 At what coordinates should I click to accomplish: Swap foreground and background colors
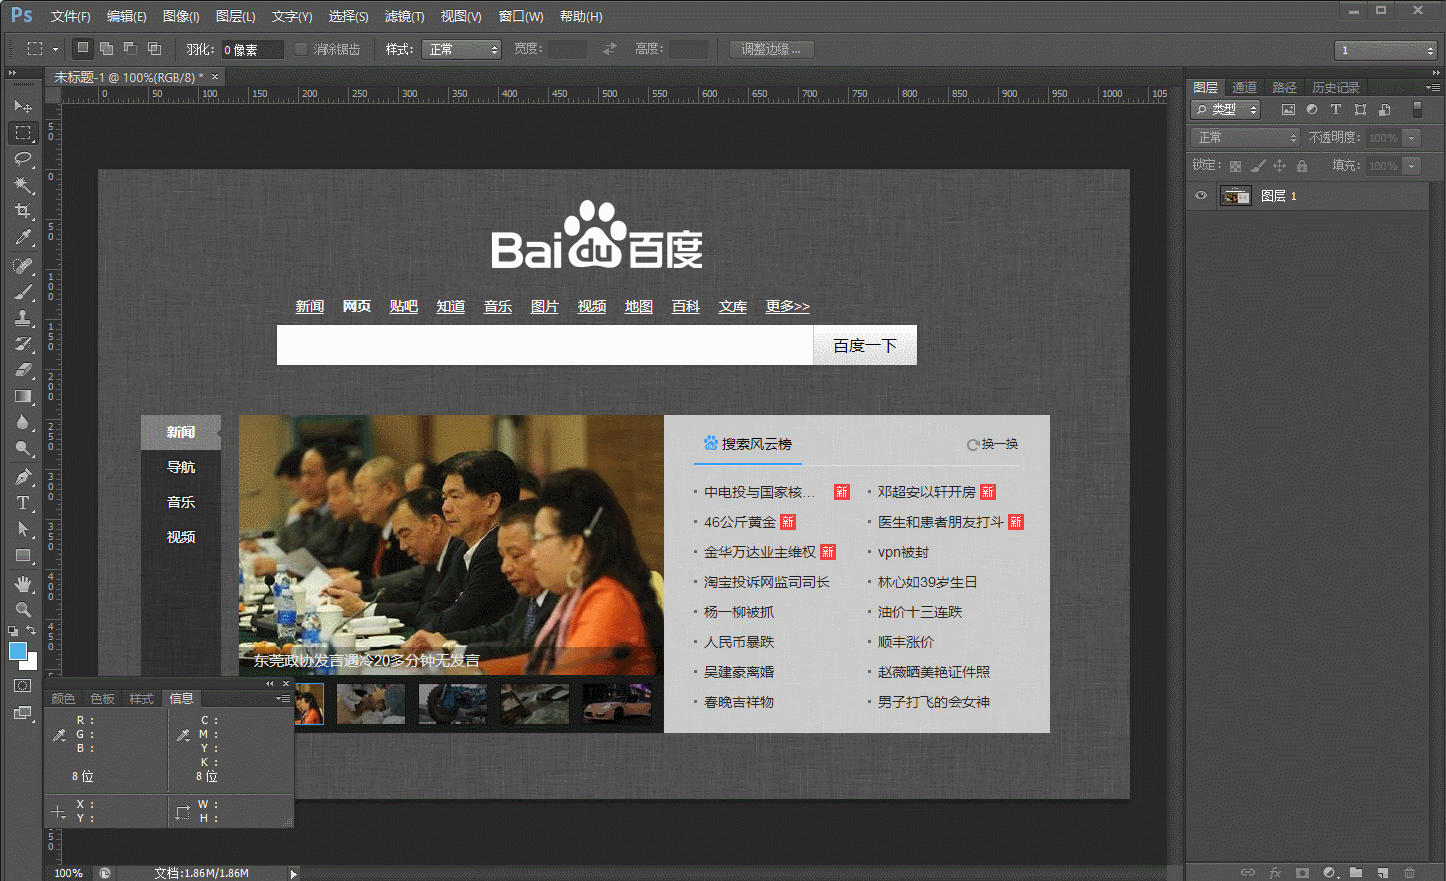[x=32, y=631]
